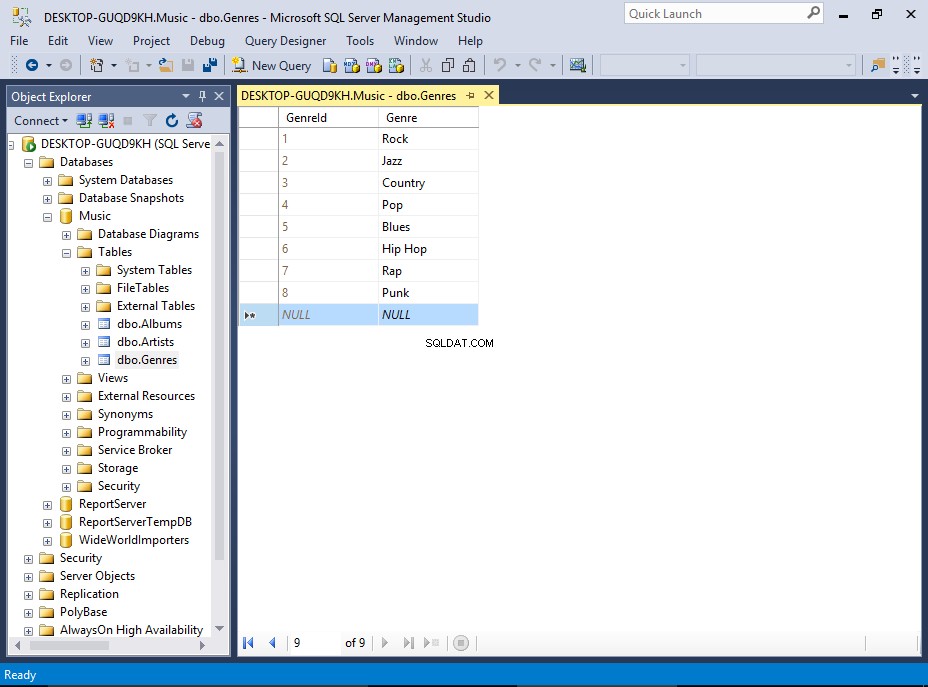The image size is (928, 687).
Task: Click the Stop Activity icon in Object Explorer
Action: (x=128, y=121)
